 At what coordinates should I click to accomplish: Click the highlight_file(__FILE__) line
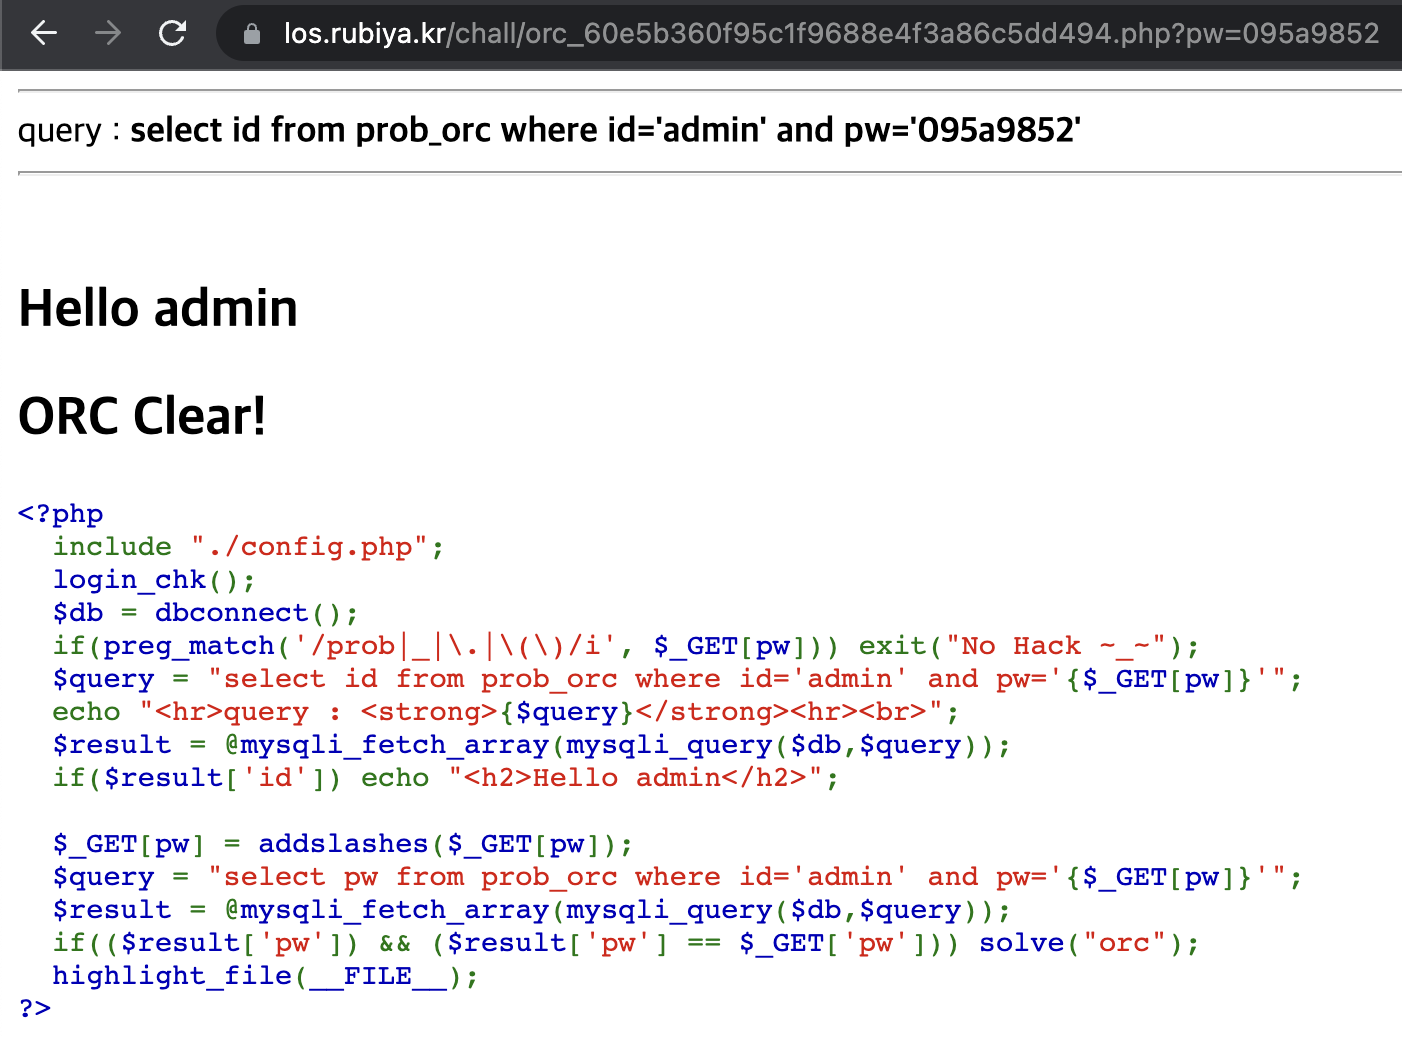[x=266, y=976]
